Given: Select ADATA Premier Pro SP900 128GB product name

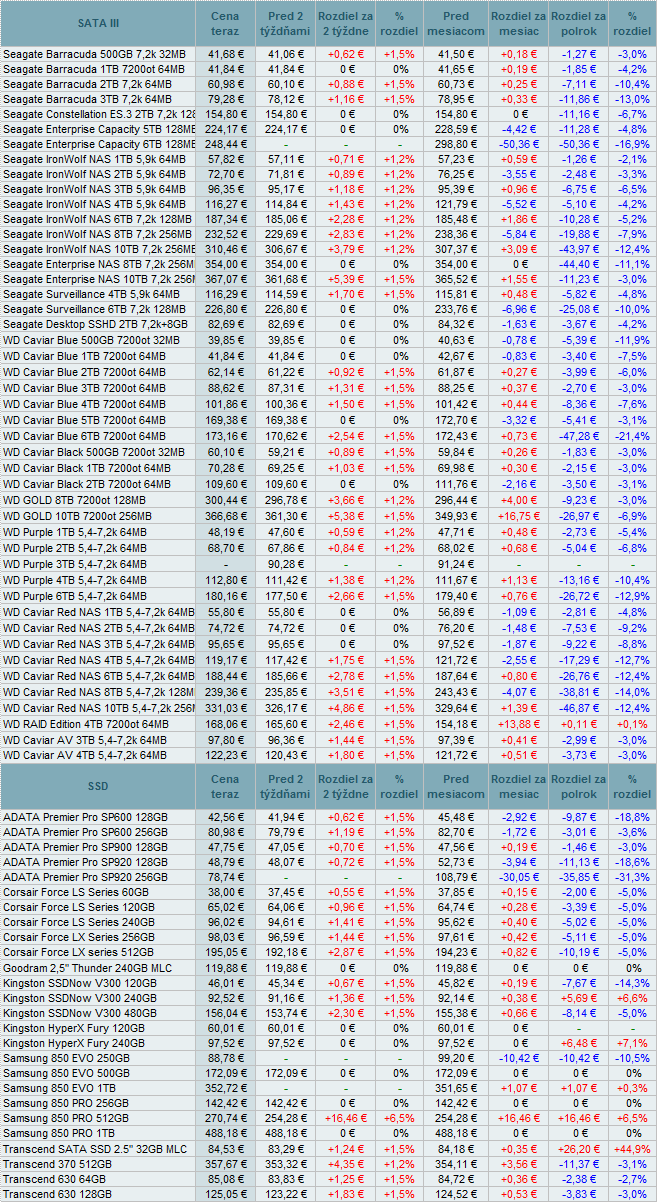Looking at the screenshot, I should coord(85,848).
